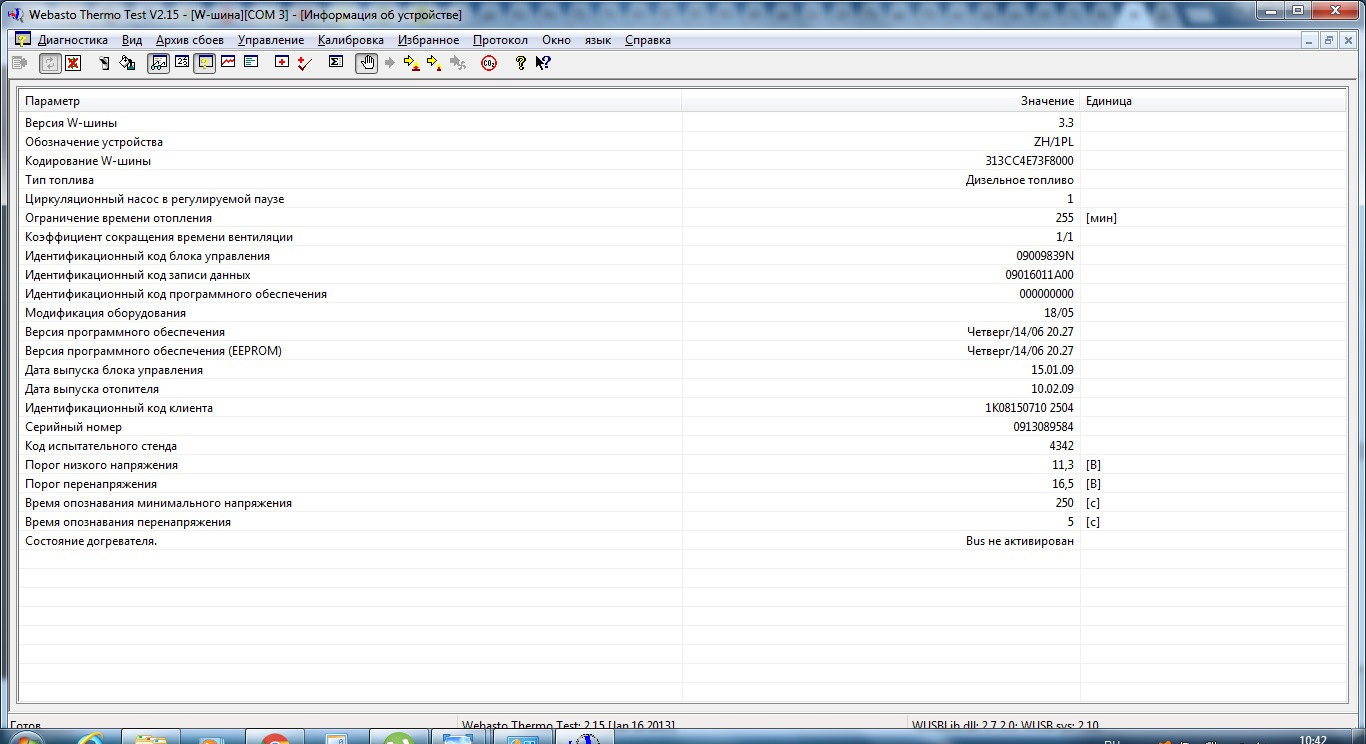Open the Протокол menu
The height and width of the screenshot is (744, 1366).
(500, 40)
